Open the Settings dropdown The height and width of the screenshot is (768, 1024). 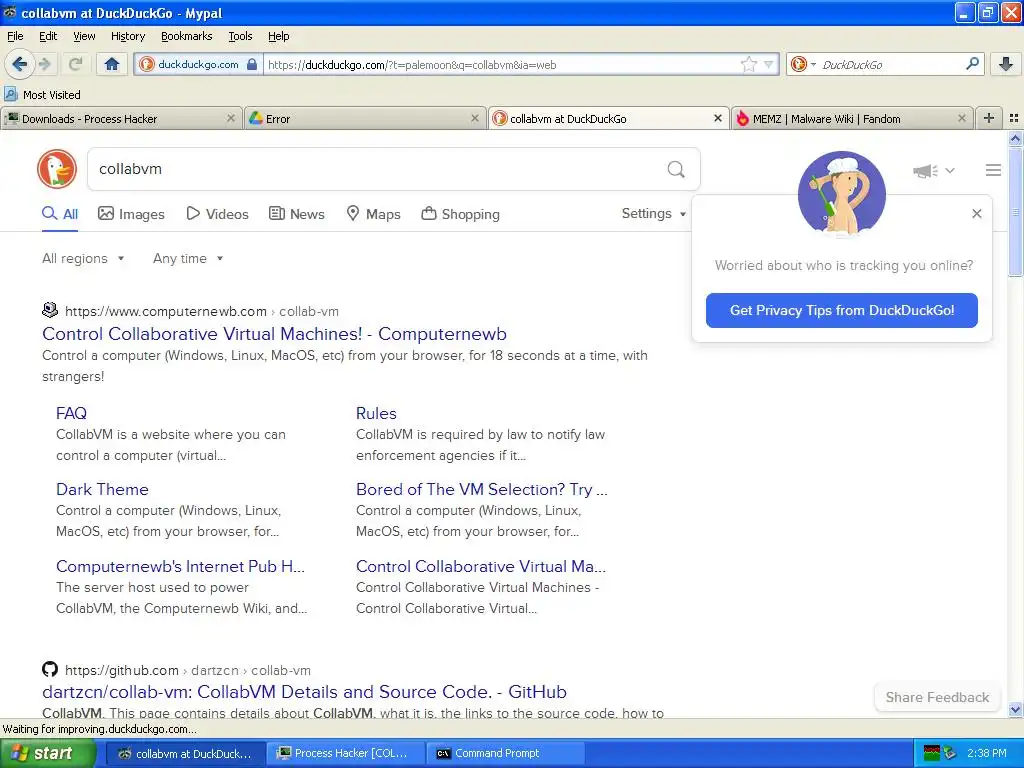[654, 214]
